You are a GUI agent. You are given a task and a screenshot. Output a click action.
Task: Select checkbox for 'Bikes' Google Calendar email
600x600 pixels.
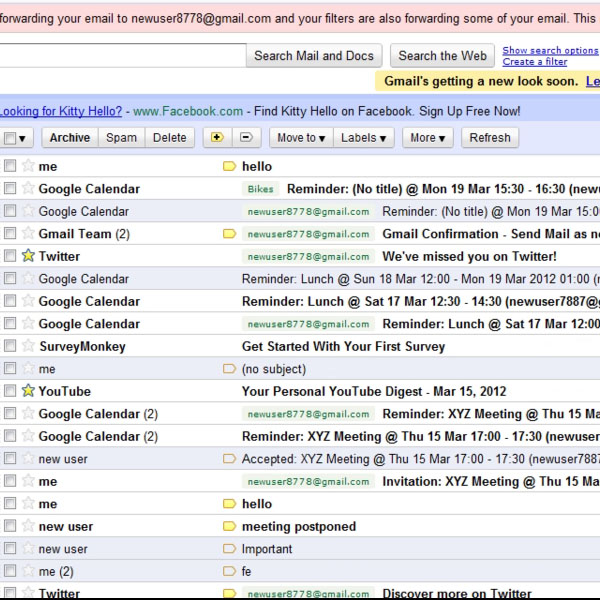click(x=10, y=188)
